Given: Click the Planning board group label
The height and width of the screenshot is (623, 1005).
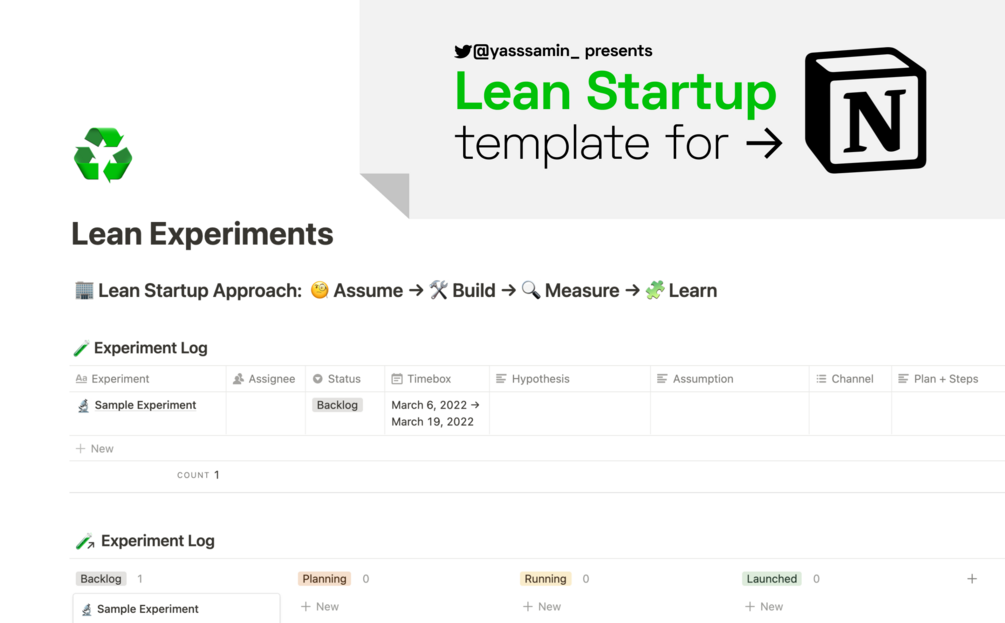Looking at the screenshot, I should [324, 579].
